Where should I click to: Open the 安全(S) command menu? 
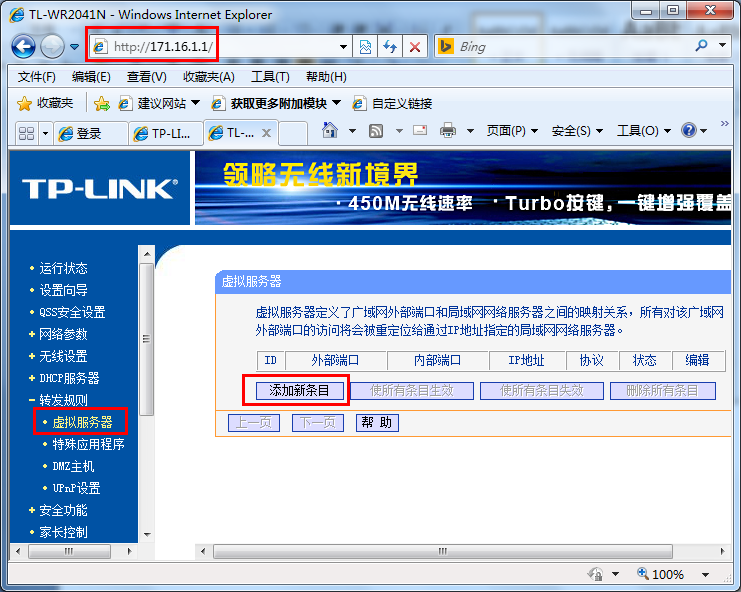tap(577, 131)
